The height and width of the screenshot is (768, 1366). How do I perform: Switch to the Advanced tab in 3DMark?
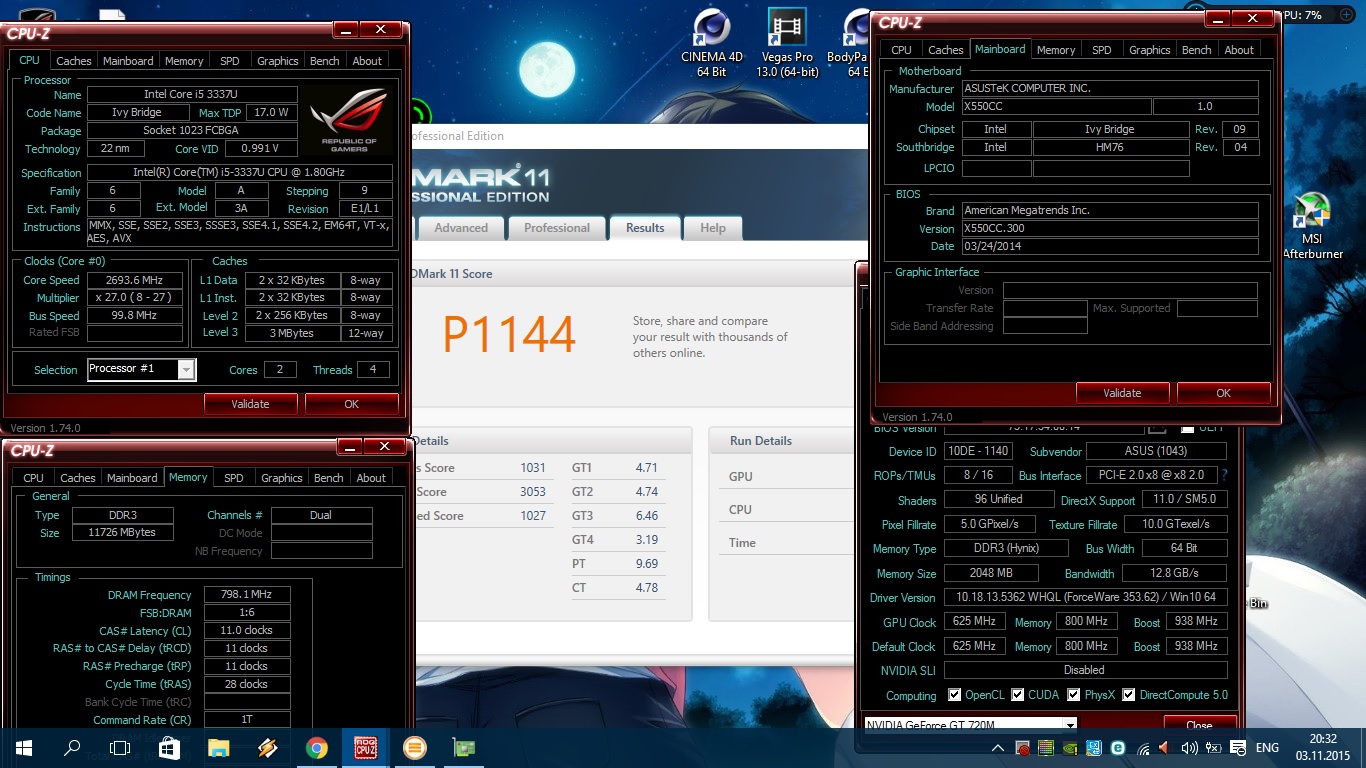[x=461, y=228]
